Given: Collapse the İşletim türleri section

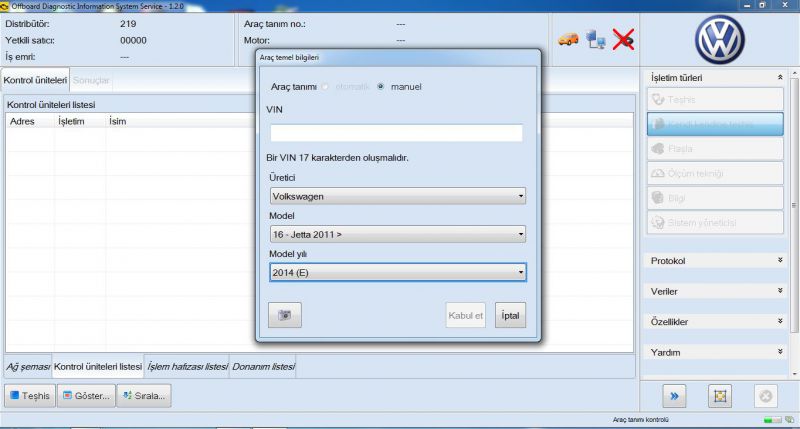Looking at the screenshot, I should pyautogui.click(x=780, y=78).
